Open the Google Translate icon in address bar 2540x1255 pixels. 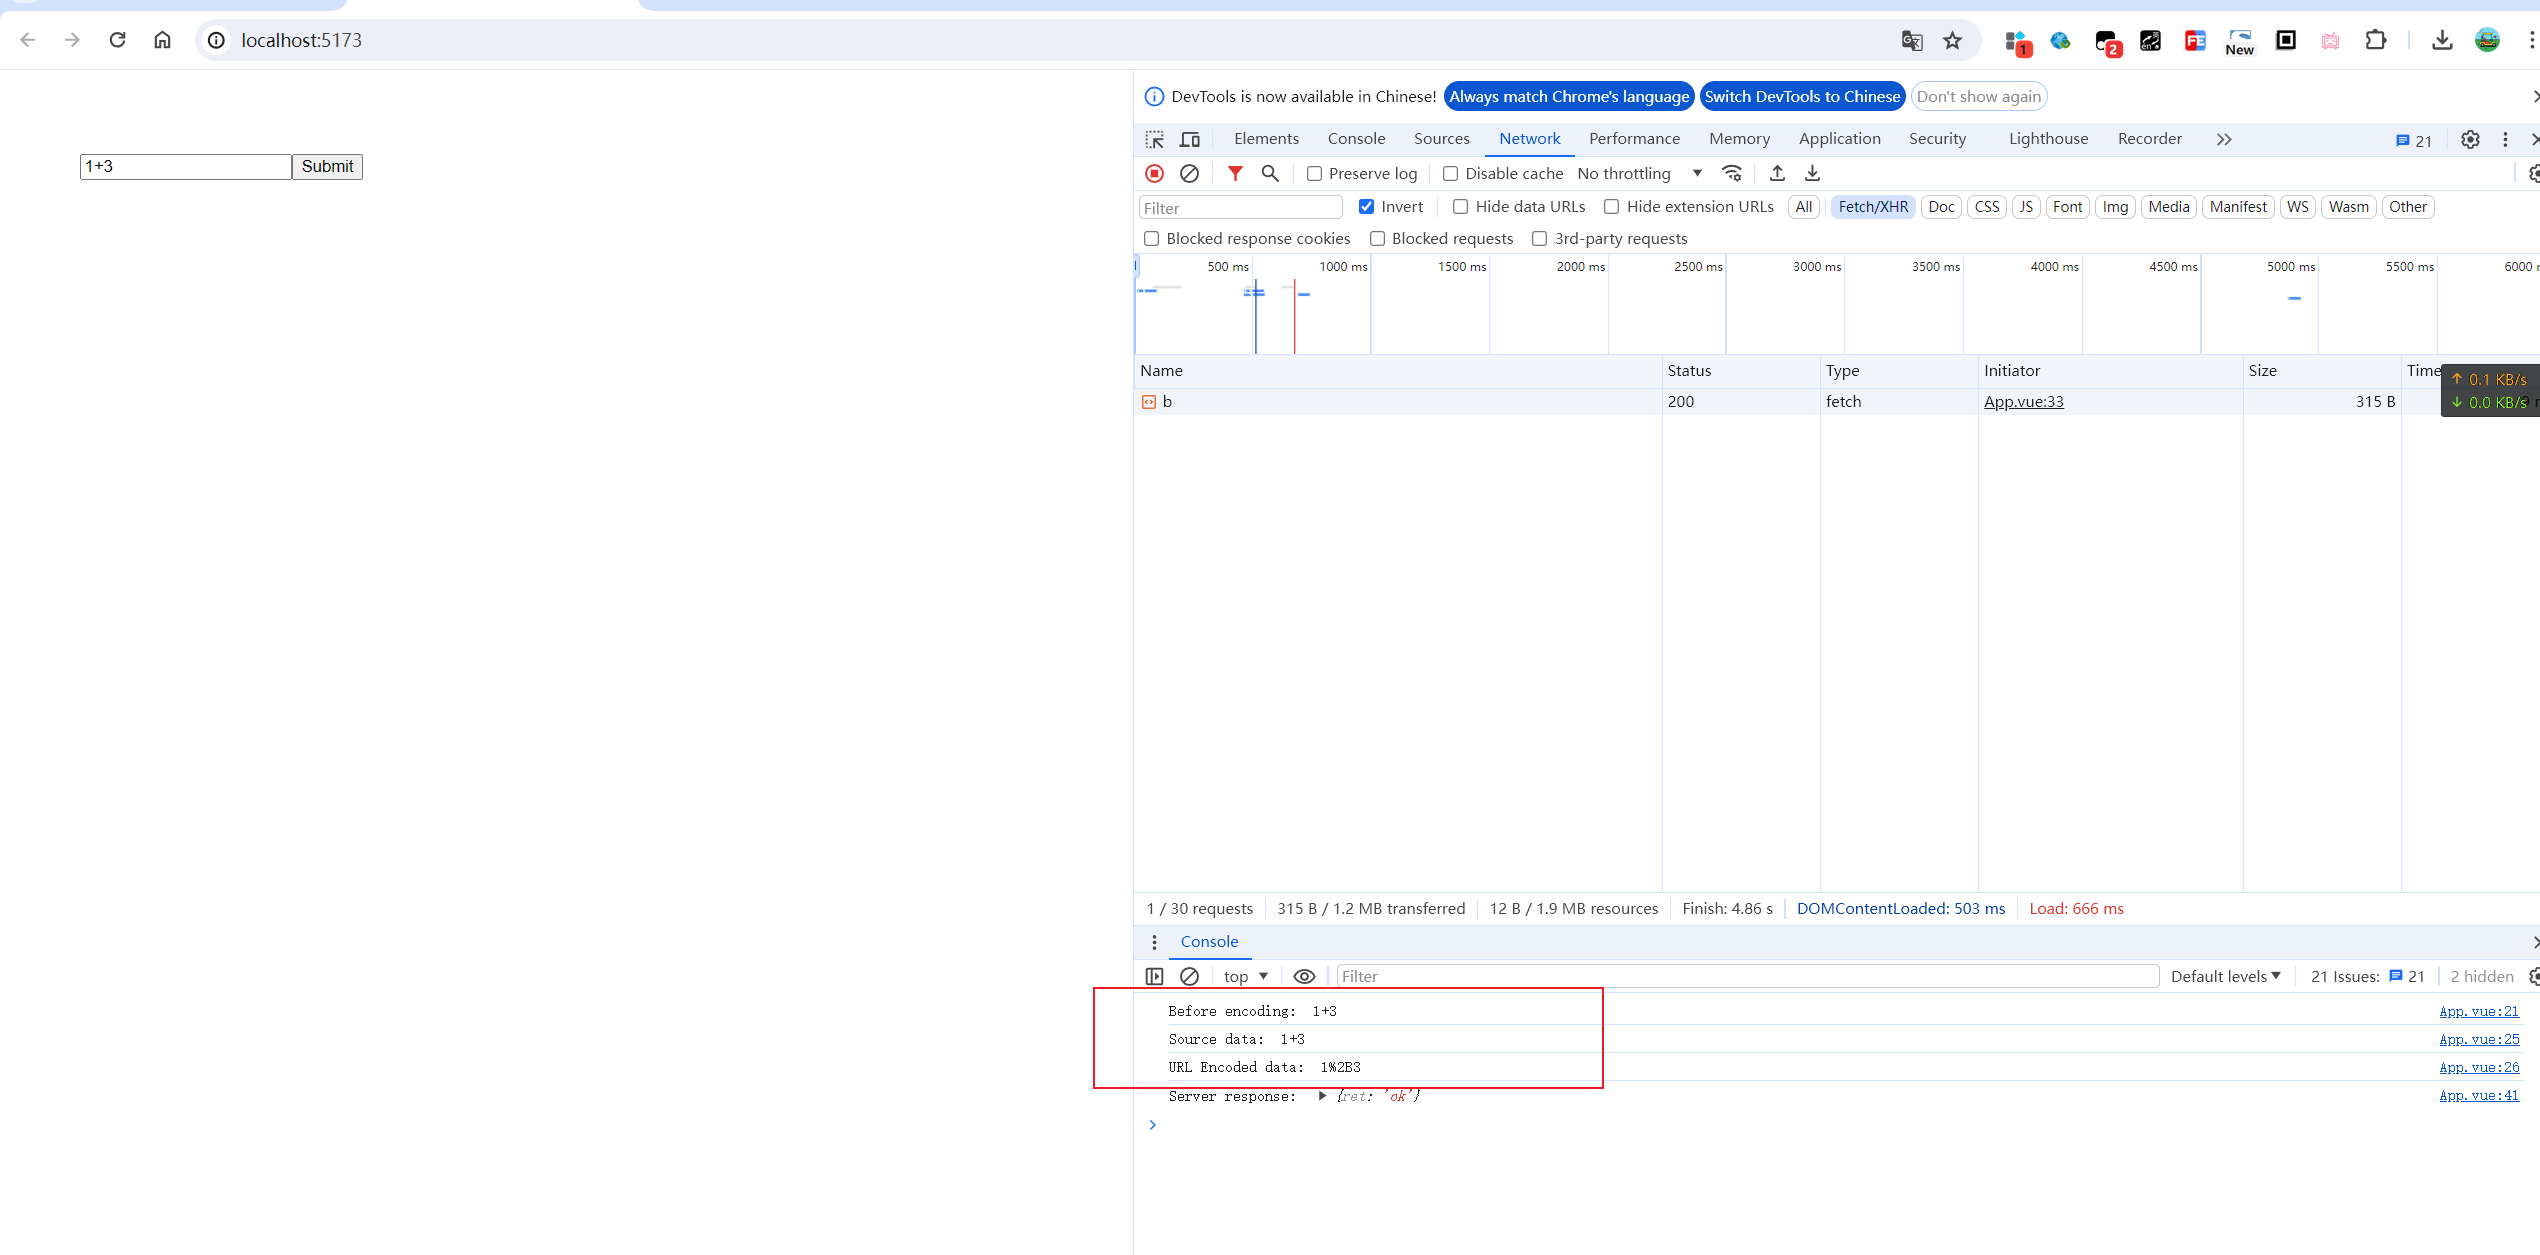(1911, 40)
